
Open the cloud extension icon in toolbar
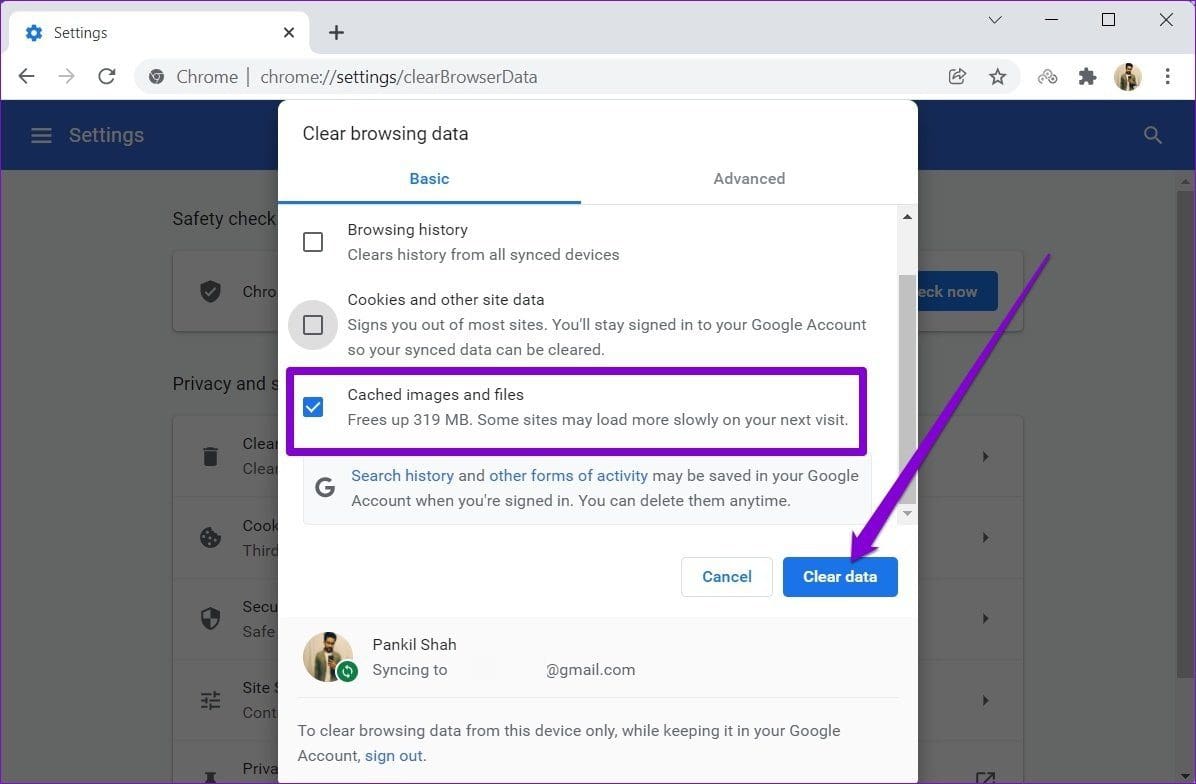[x=1047, y=76]
